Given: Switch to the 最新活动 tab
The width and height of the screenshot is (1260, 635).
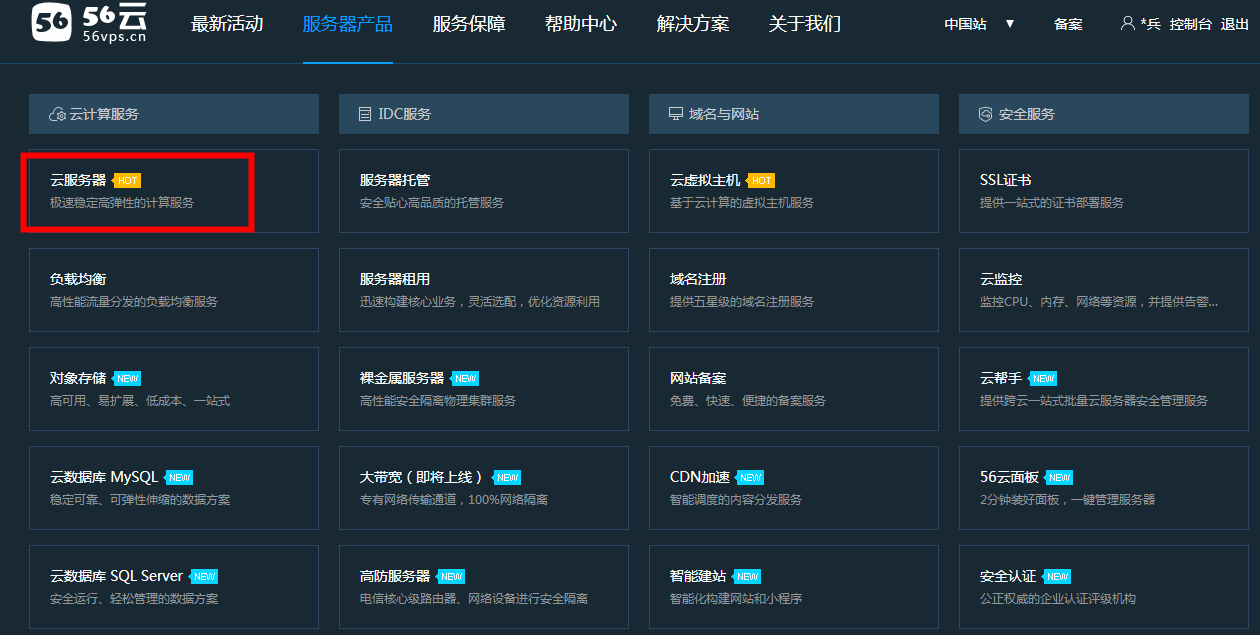Looking at the screenshot, I should click(x=227, y=23).
